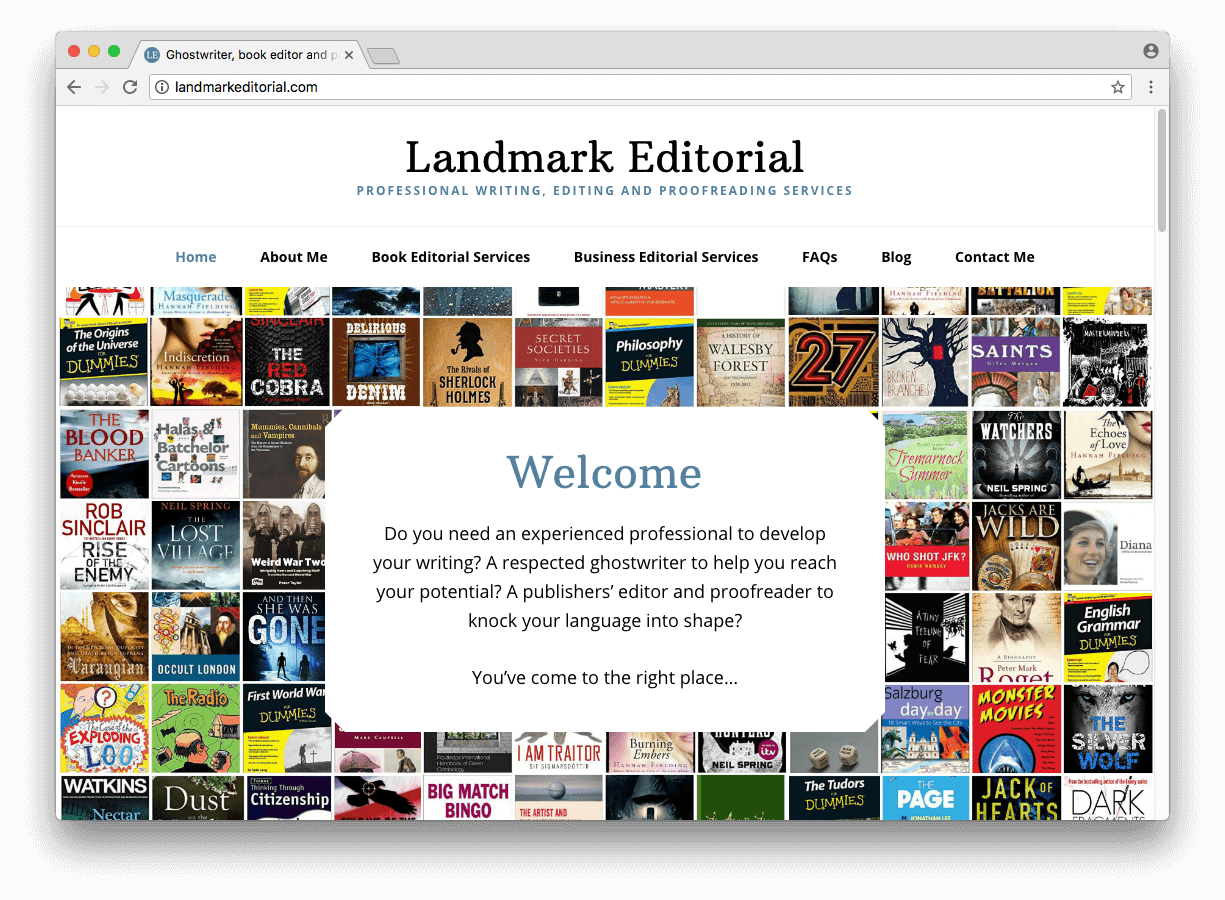Click the neon 27 book cover

833,362
